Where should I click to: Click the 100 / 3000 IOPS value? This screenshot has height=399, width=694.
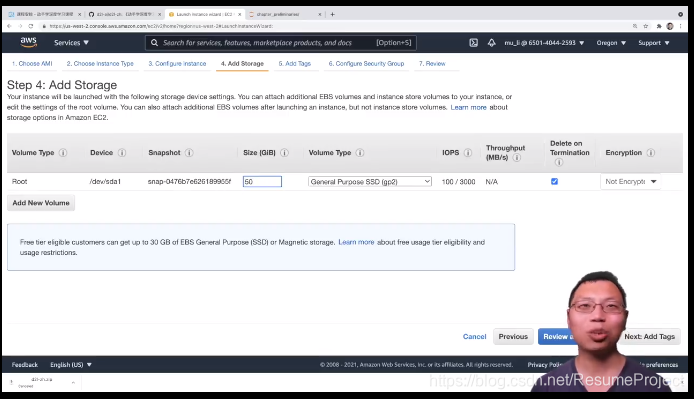(459, 182)
